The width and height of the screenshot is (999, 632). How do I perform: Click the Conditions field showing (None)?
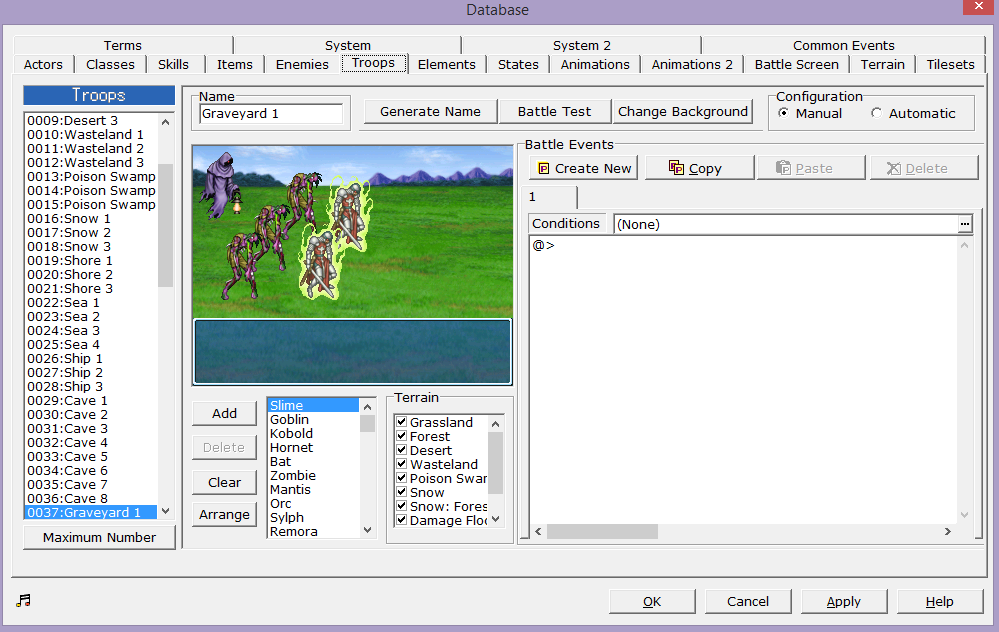(x=786, y=224)
